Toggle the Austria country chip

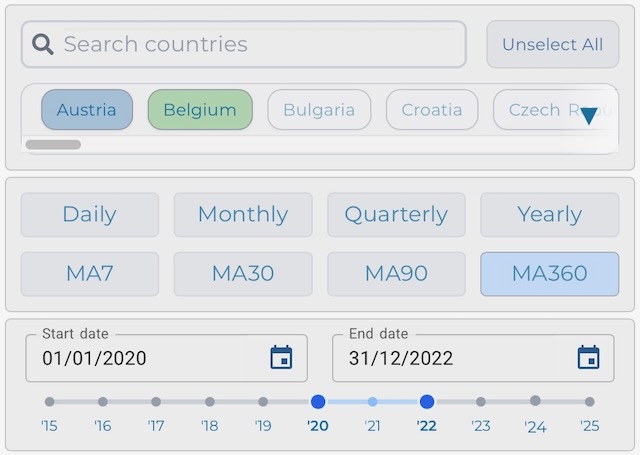(x=87, y=110)
